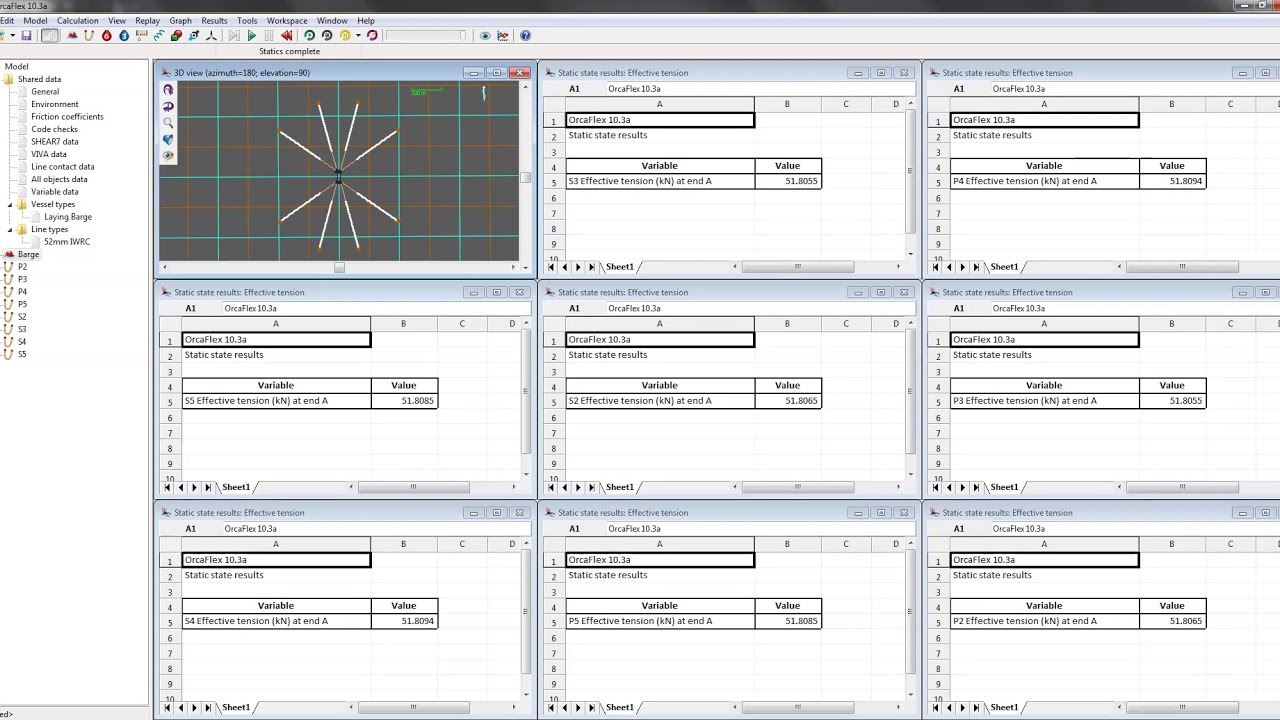Pause the simulation using the toolbar
This screenshot has width=1280, height=720.
point(269,35)
